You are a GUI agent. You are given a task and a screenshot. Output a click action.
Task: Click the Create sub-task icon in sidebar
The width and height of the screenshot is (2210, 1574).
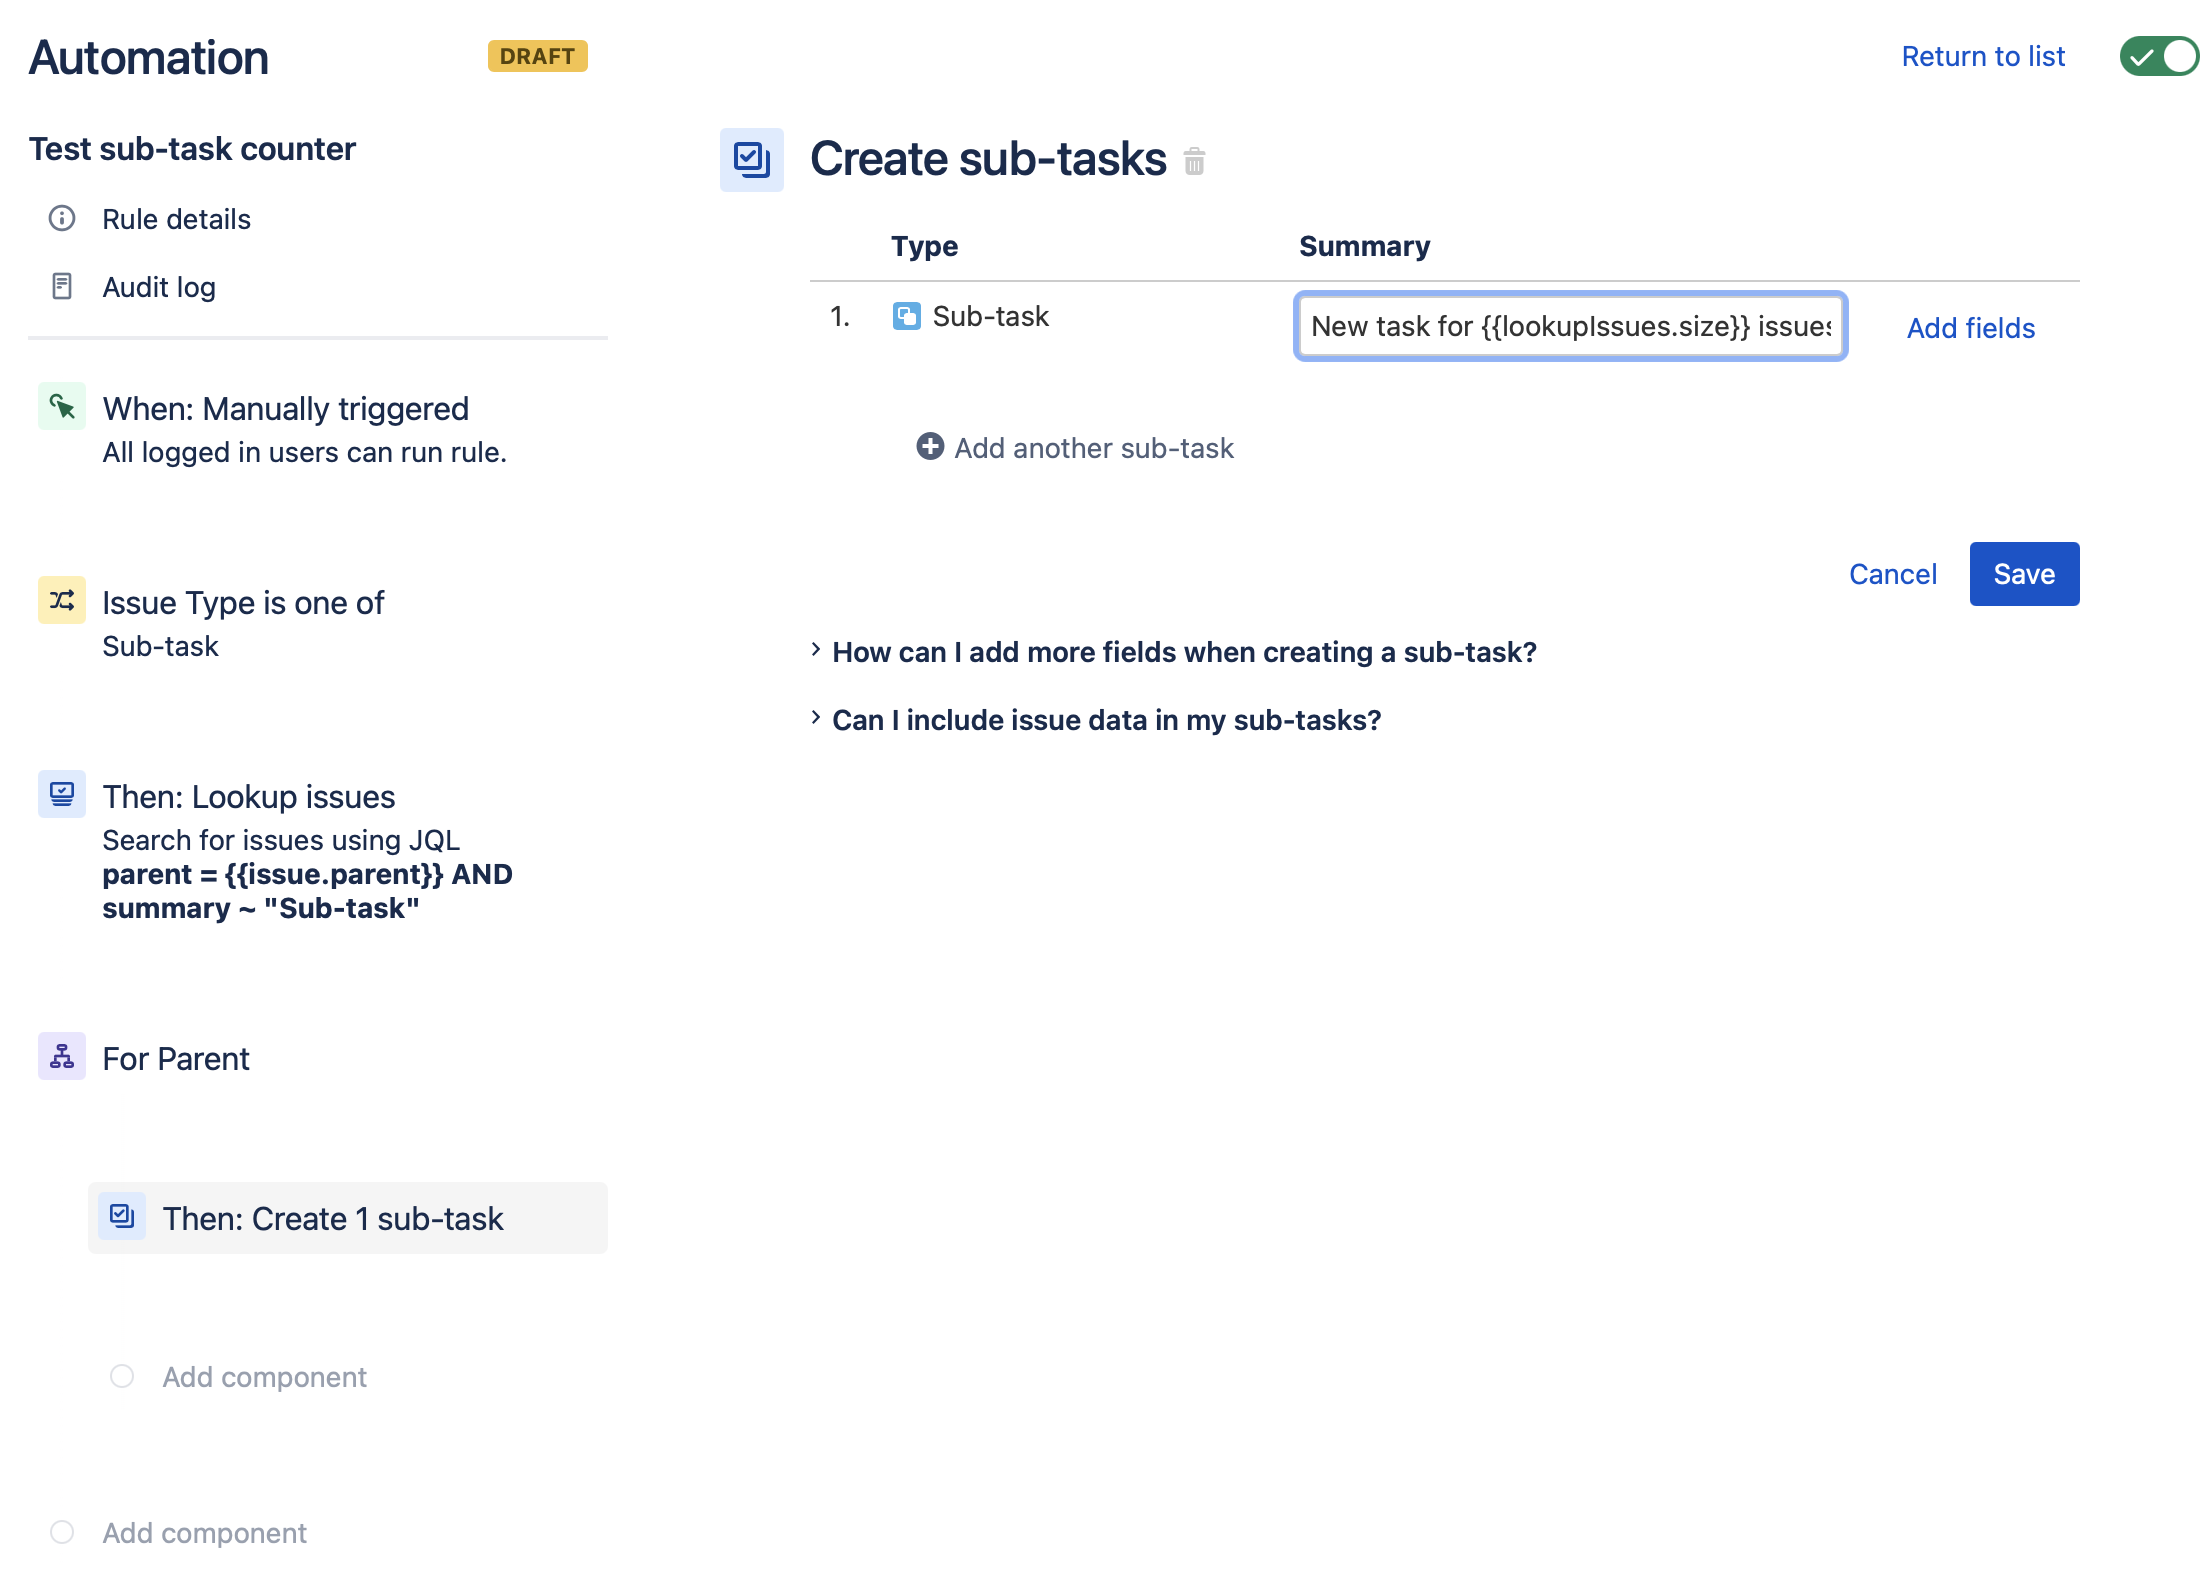point(123,1217)
